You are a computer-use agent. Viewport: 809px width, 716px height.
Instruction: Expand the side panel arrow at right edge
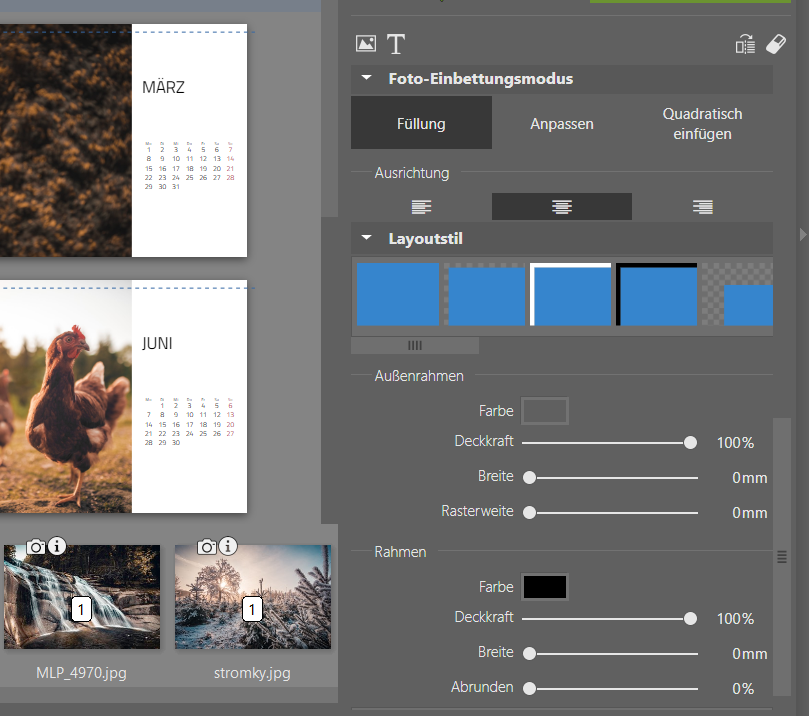[x=802, y=234]
